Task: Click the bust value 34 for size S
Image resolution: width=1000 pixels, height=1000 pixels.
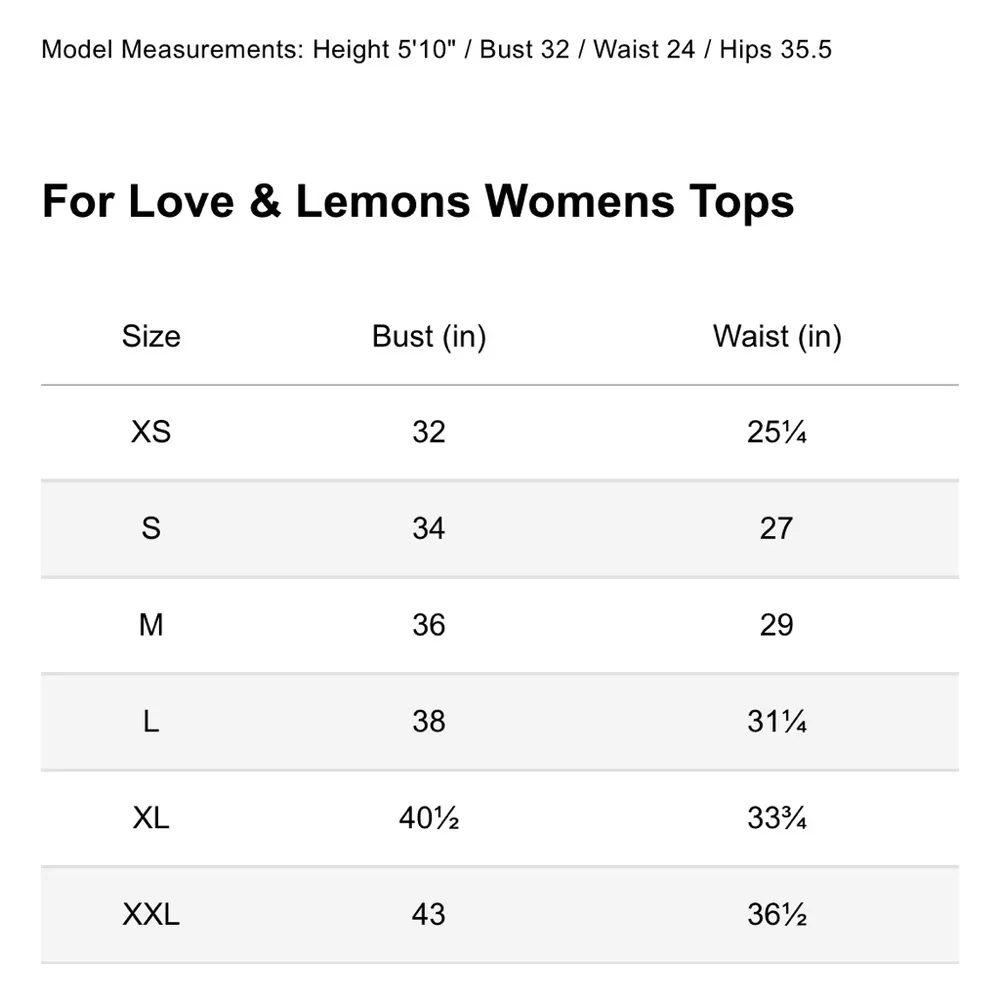Action: [429, 528]
